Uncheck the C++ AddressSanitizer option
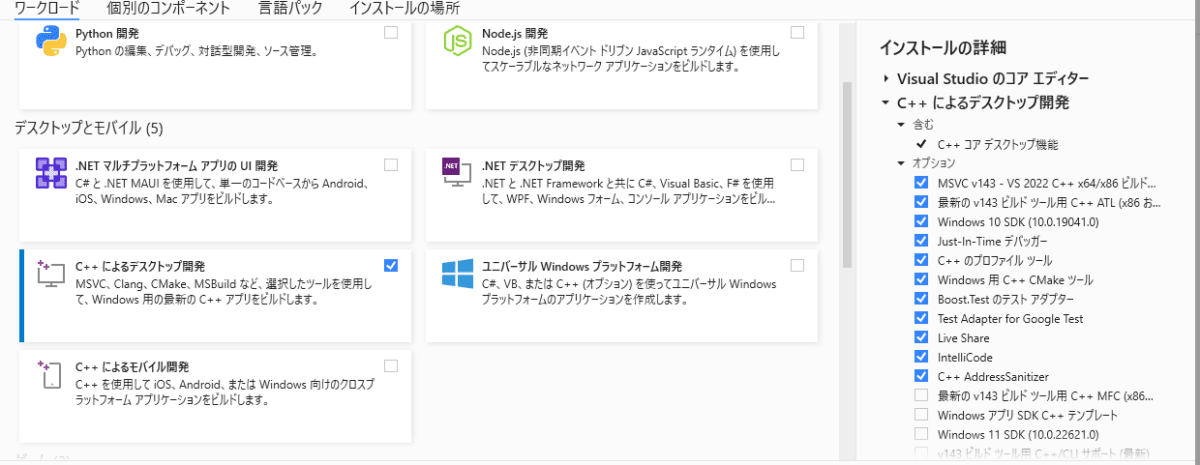 921,376
